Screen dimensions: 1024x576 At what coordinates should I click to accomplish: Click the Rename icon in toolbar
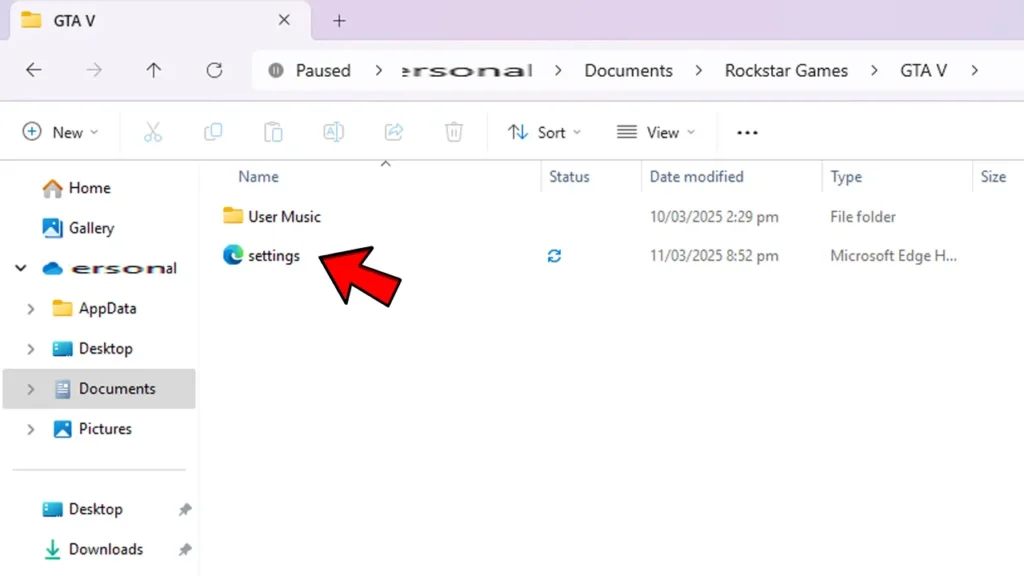click(x=333, y=132)
